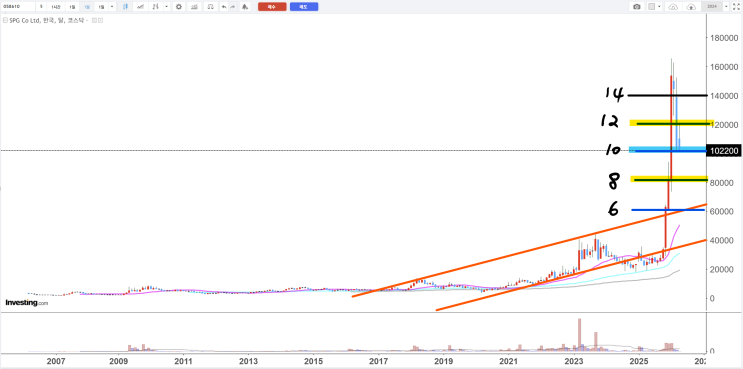The image size is (743, 369).
Task: Open chart settings gear icon
Action: click(x=179, y=7)
